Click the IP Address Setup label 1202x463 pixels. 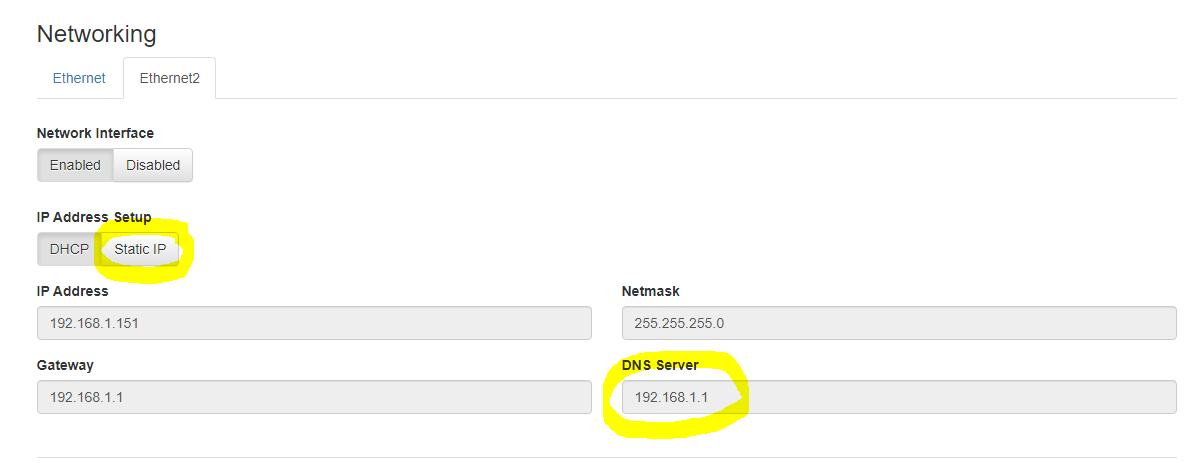[94, 217]
